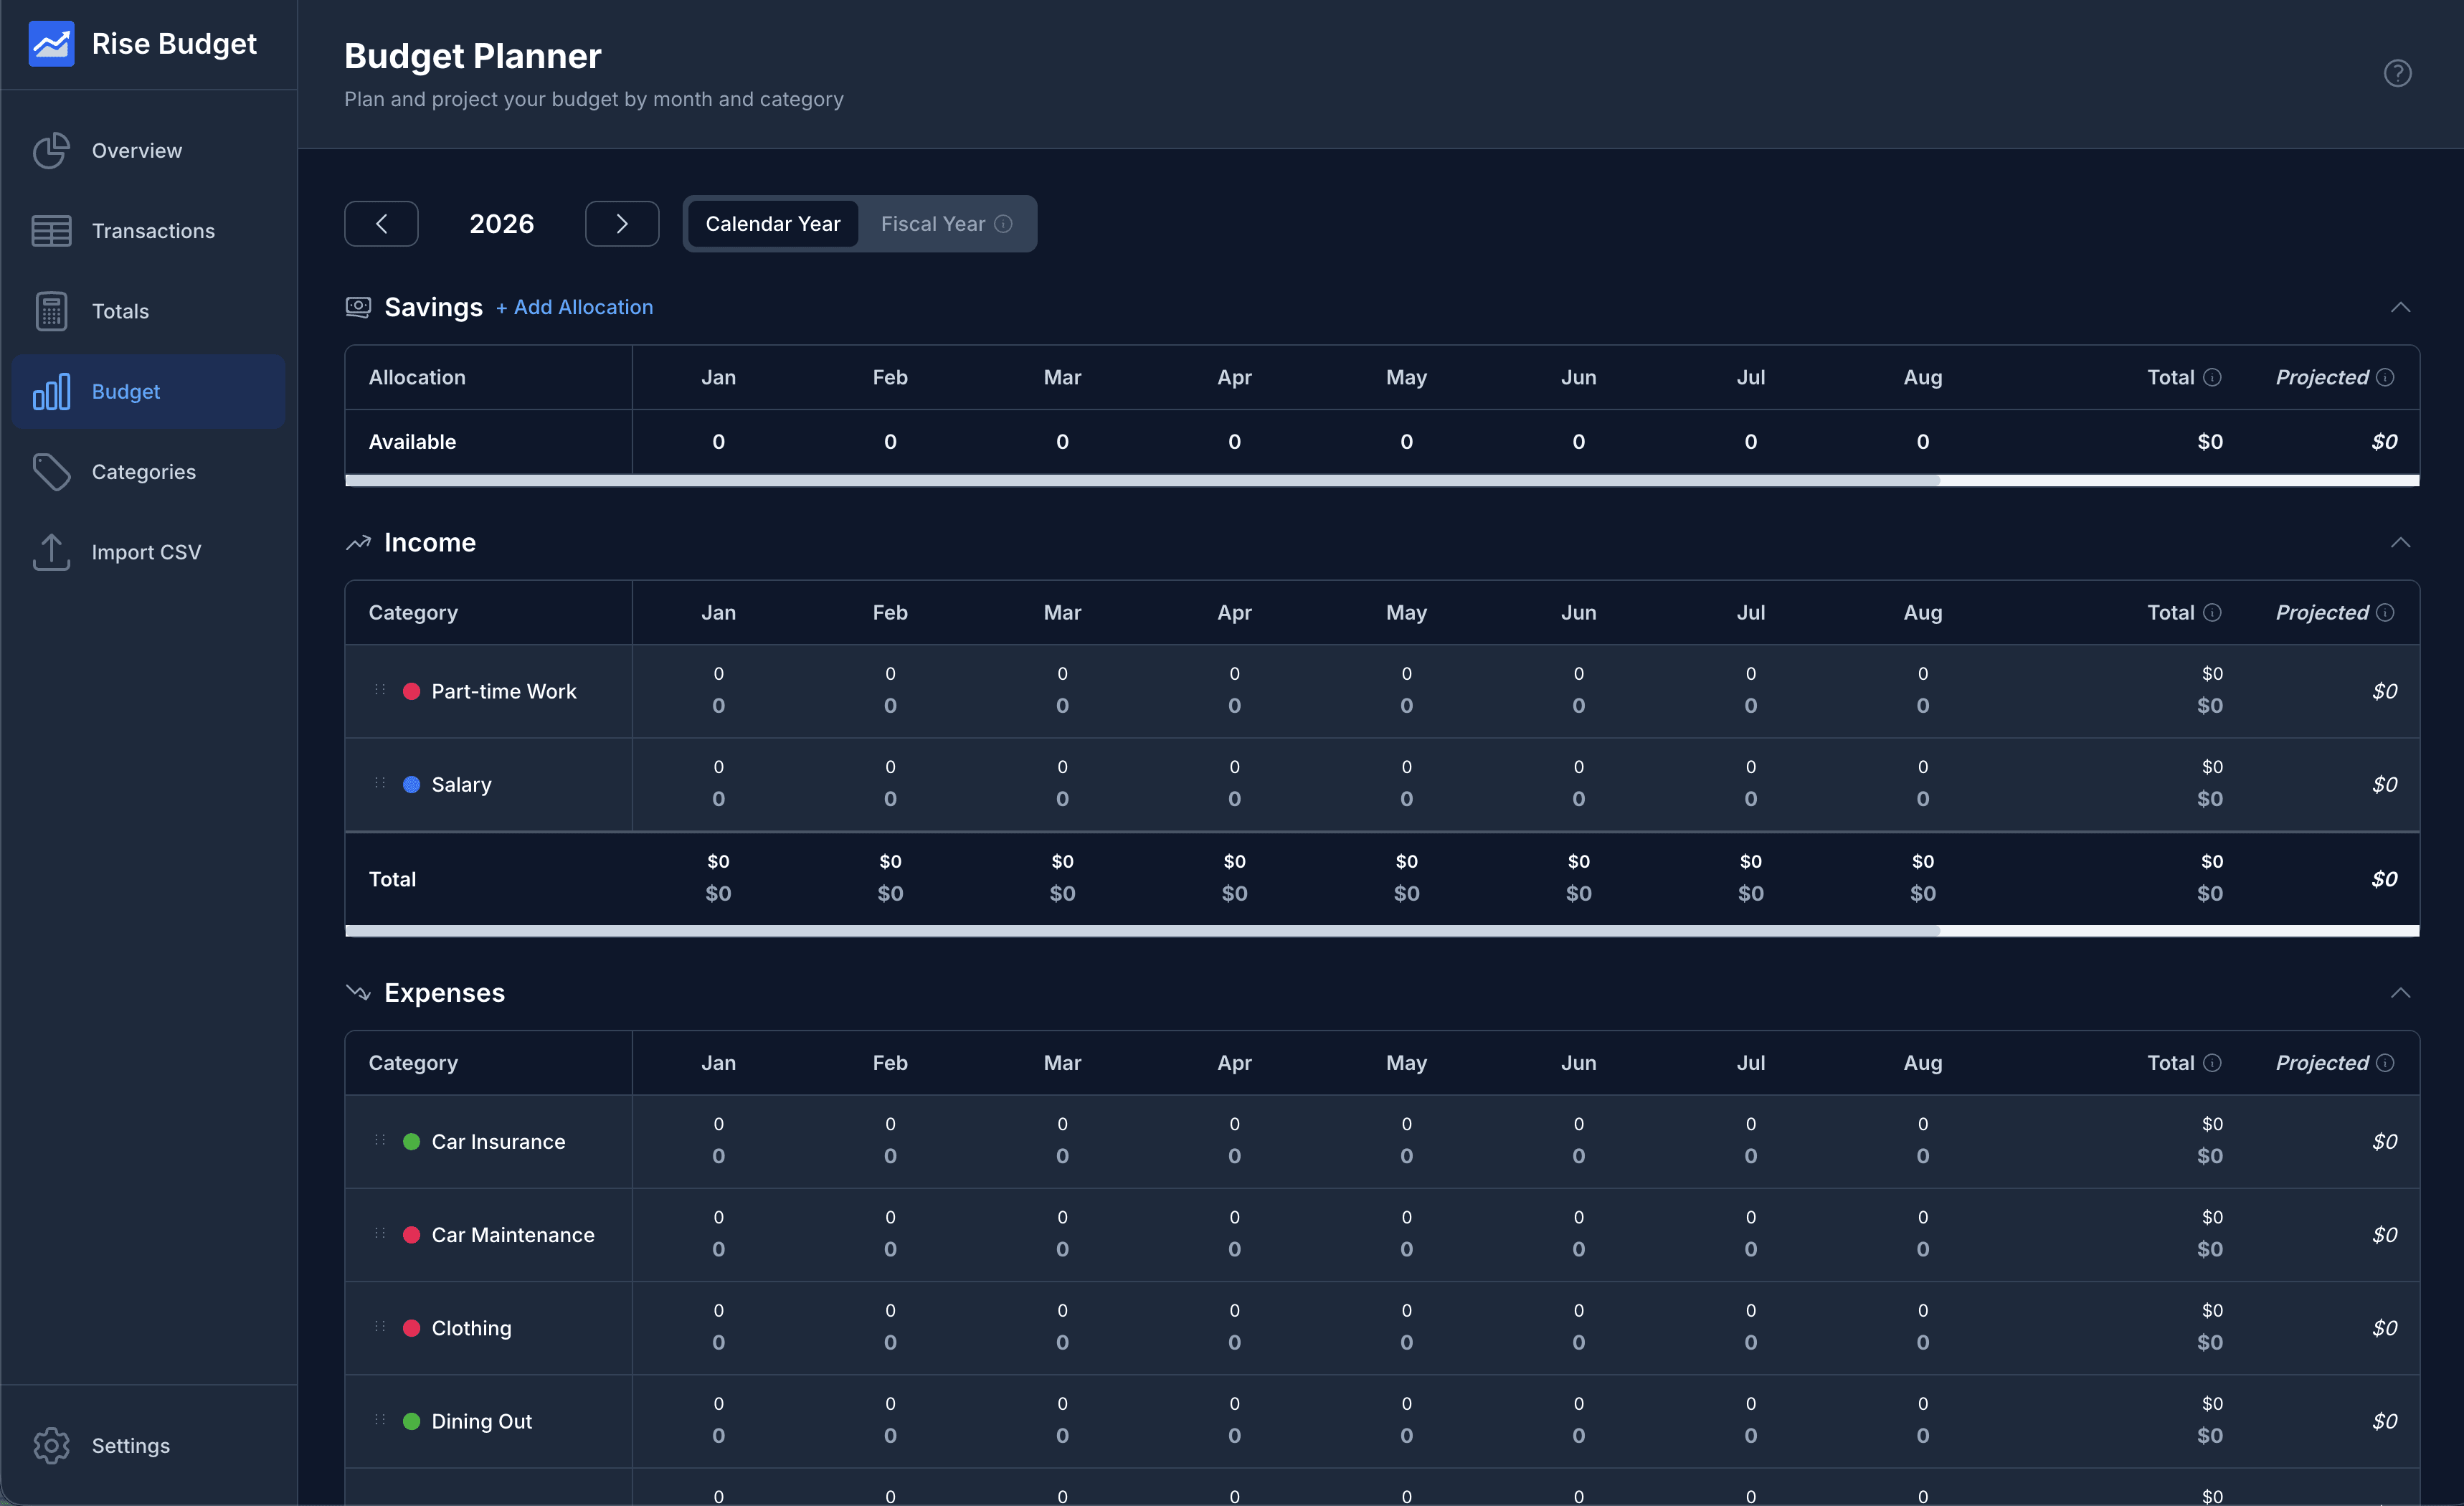2464x1506 pixels.
Task: Open Settings gear icon
Action: [51, 1445]
